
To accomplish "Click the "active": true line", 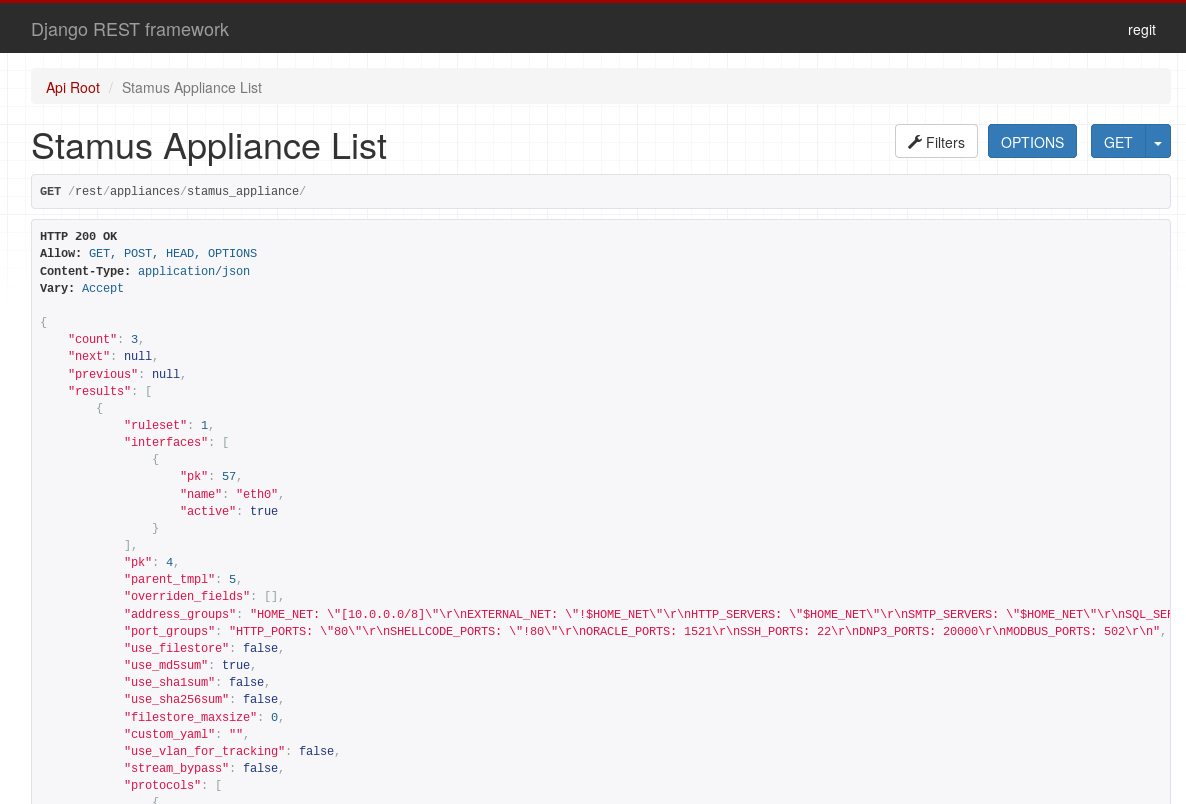I will (228, 511).
